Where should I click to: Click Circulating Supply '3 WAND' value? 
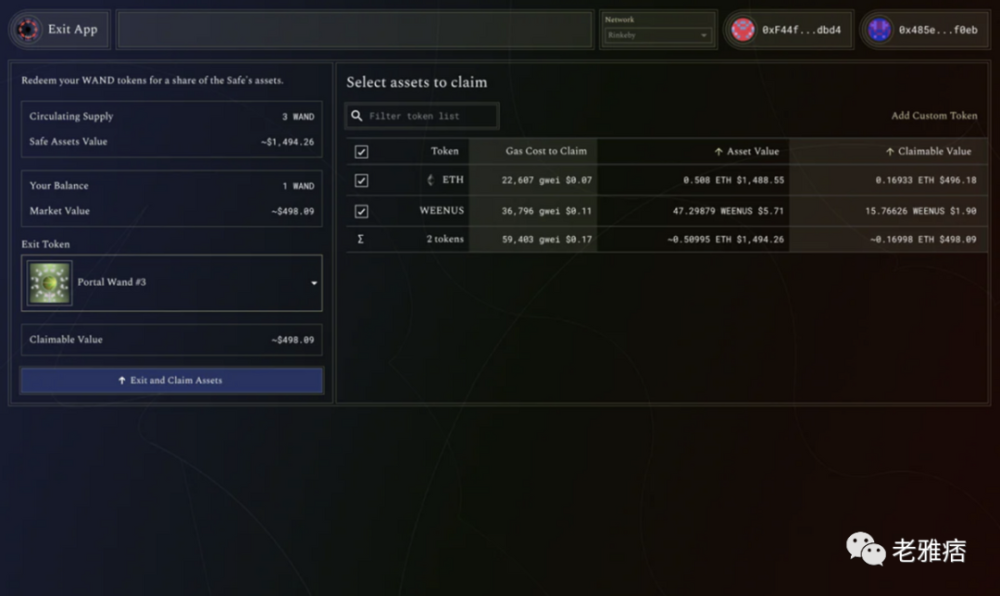pos(298,117)
